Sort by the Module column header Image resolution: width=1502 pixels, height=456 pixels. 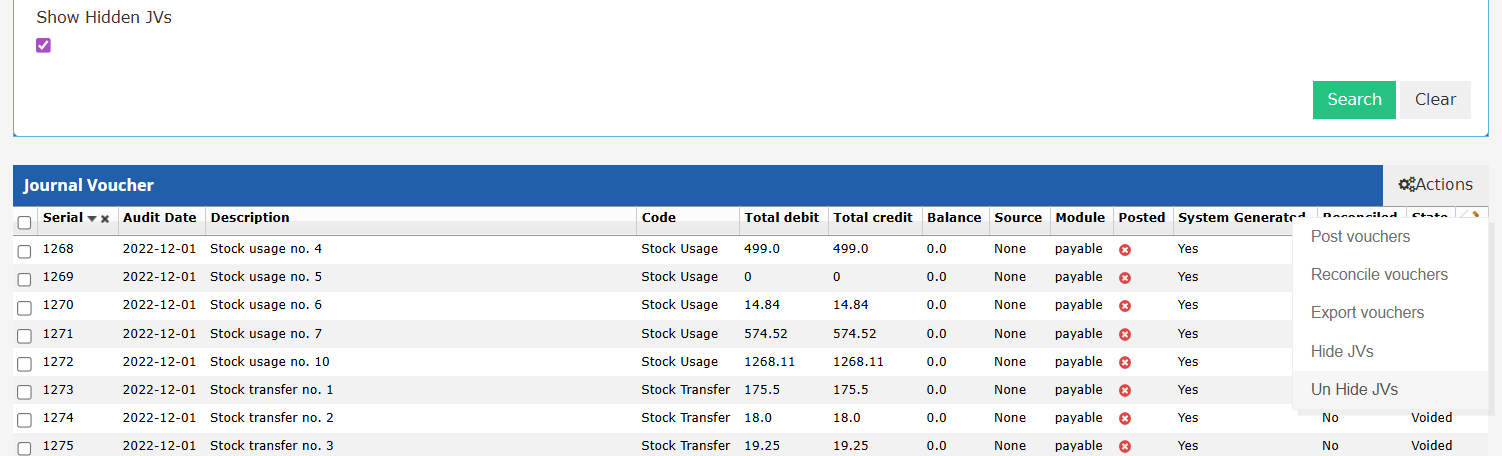[x=1080, y=217]
